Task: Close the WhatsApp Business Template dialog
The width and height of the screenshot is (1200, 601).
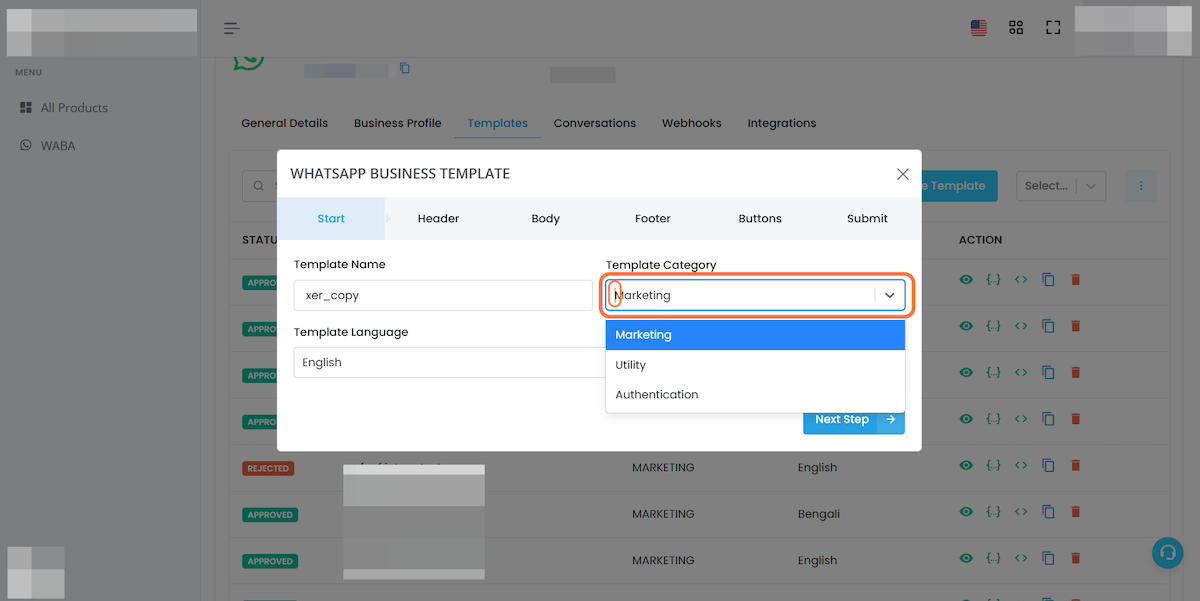Action: [x=903, y=174]
